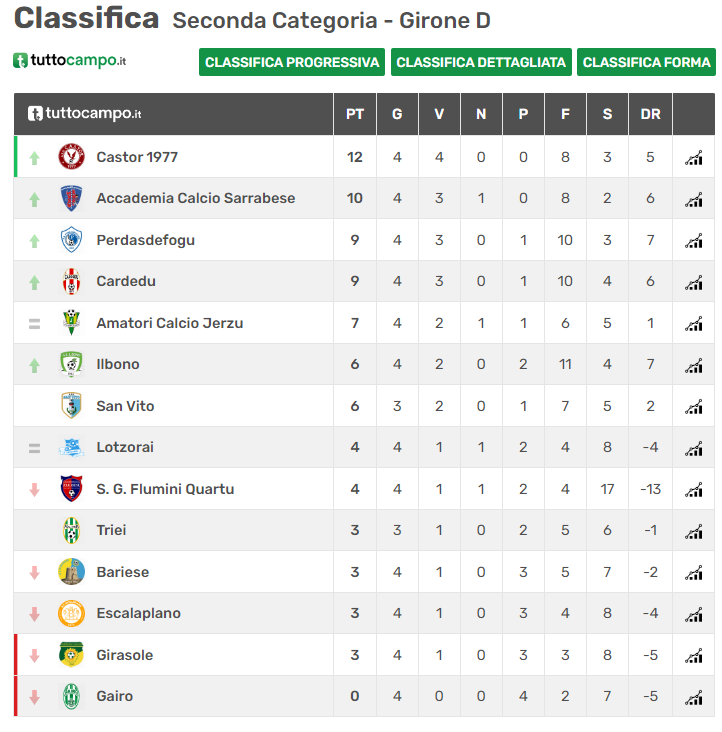Open the stats chart icon for Gairo
This screenshot has width=722, height=732.
[x=694, y=697]
